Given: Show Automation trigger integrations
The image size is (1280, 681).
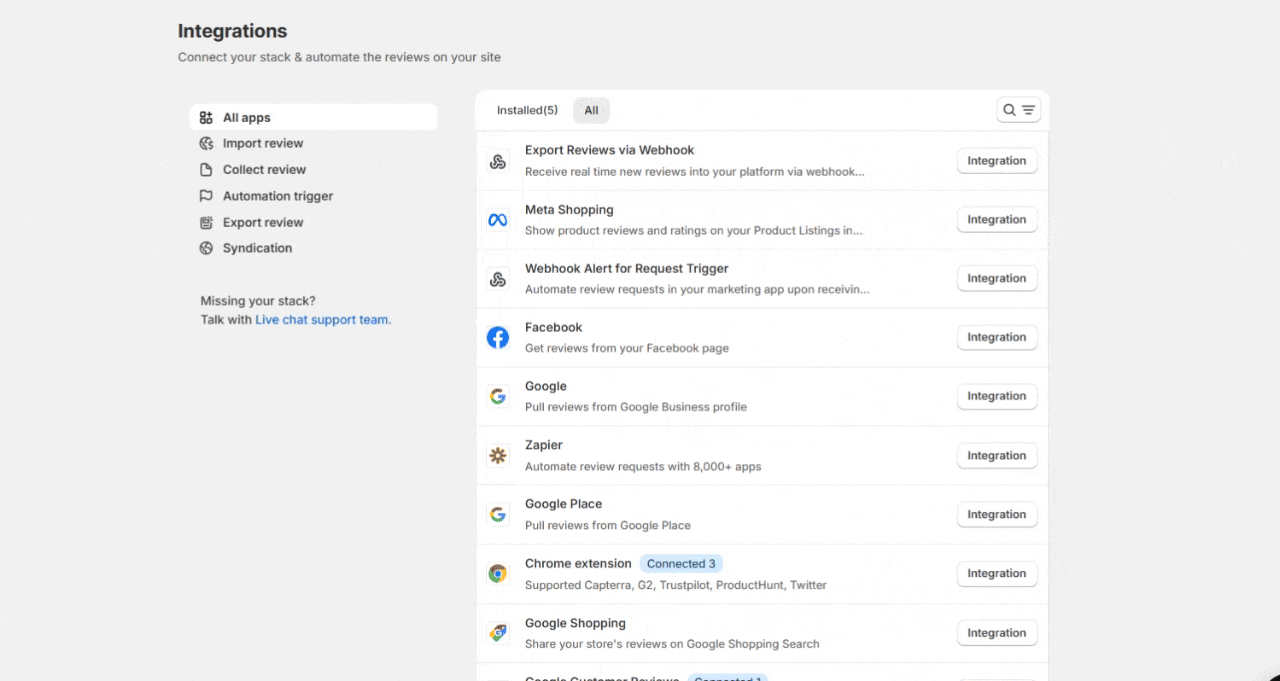Looking at the screenshot, I should tap(277, 197).
